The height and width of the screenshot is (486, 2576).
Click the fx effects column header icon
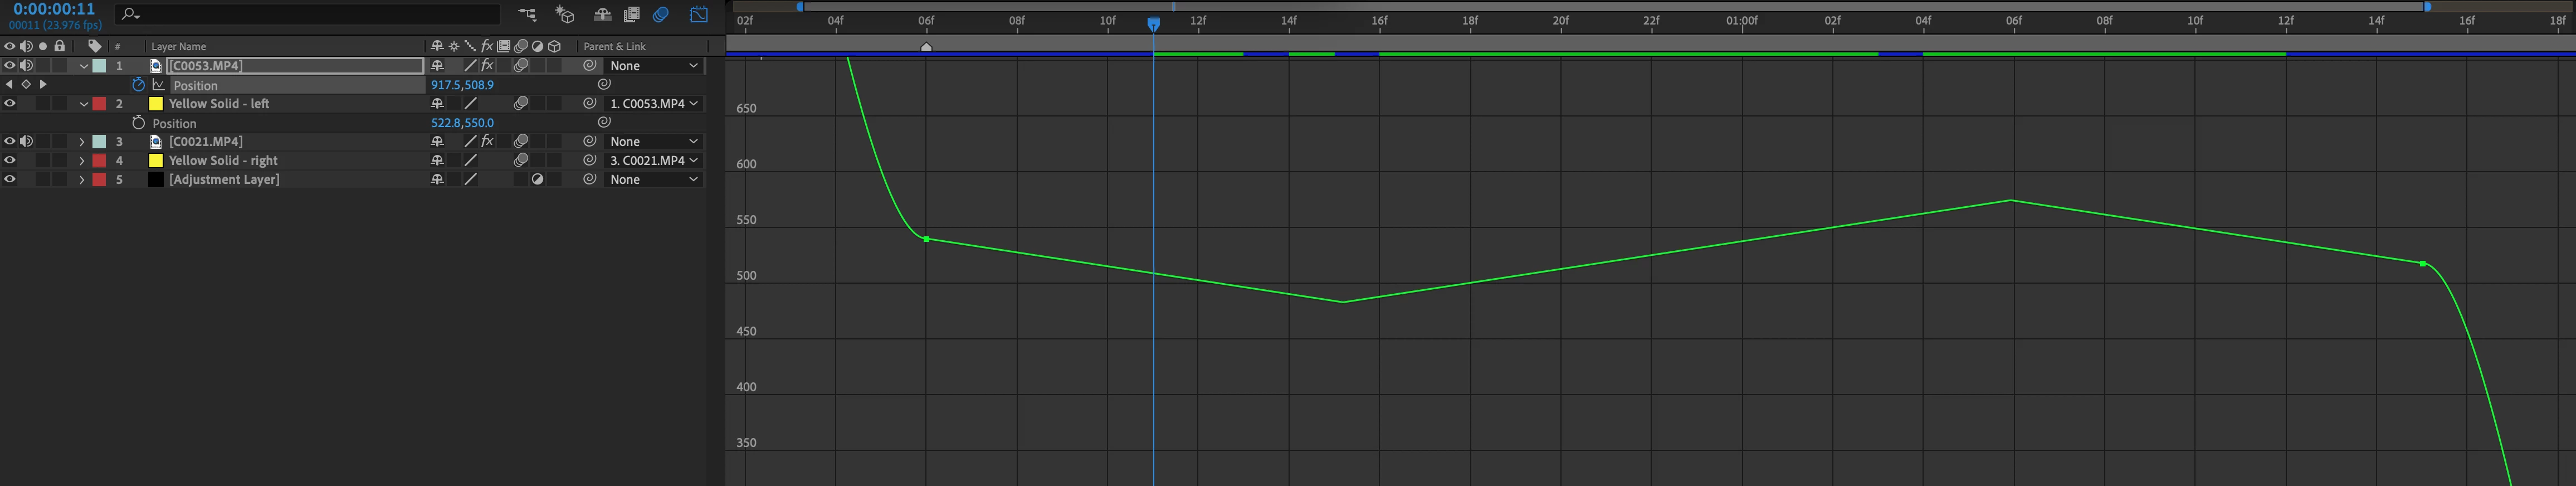(x=487, y=46)
